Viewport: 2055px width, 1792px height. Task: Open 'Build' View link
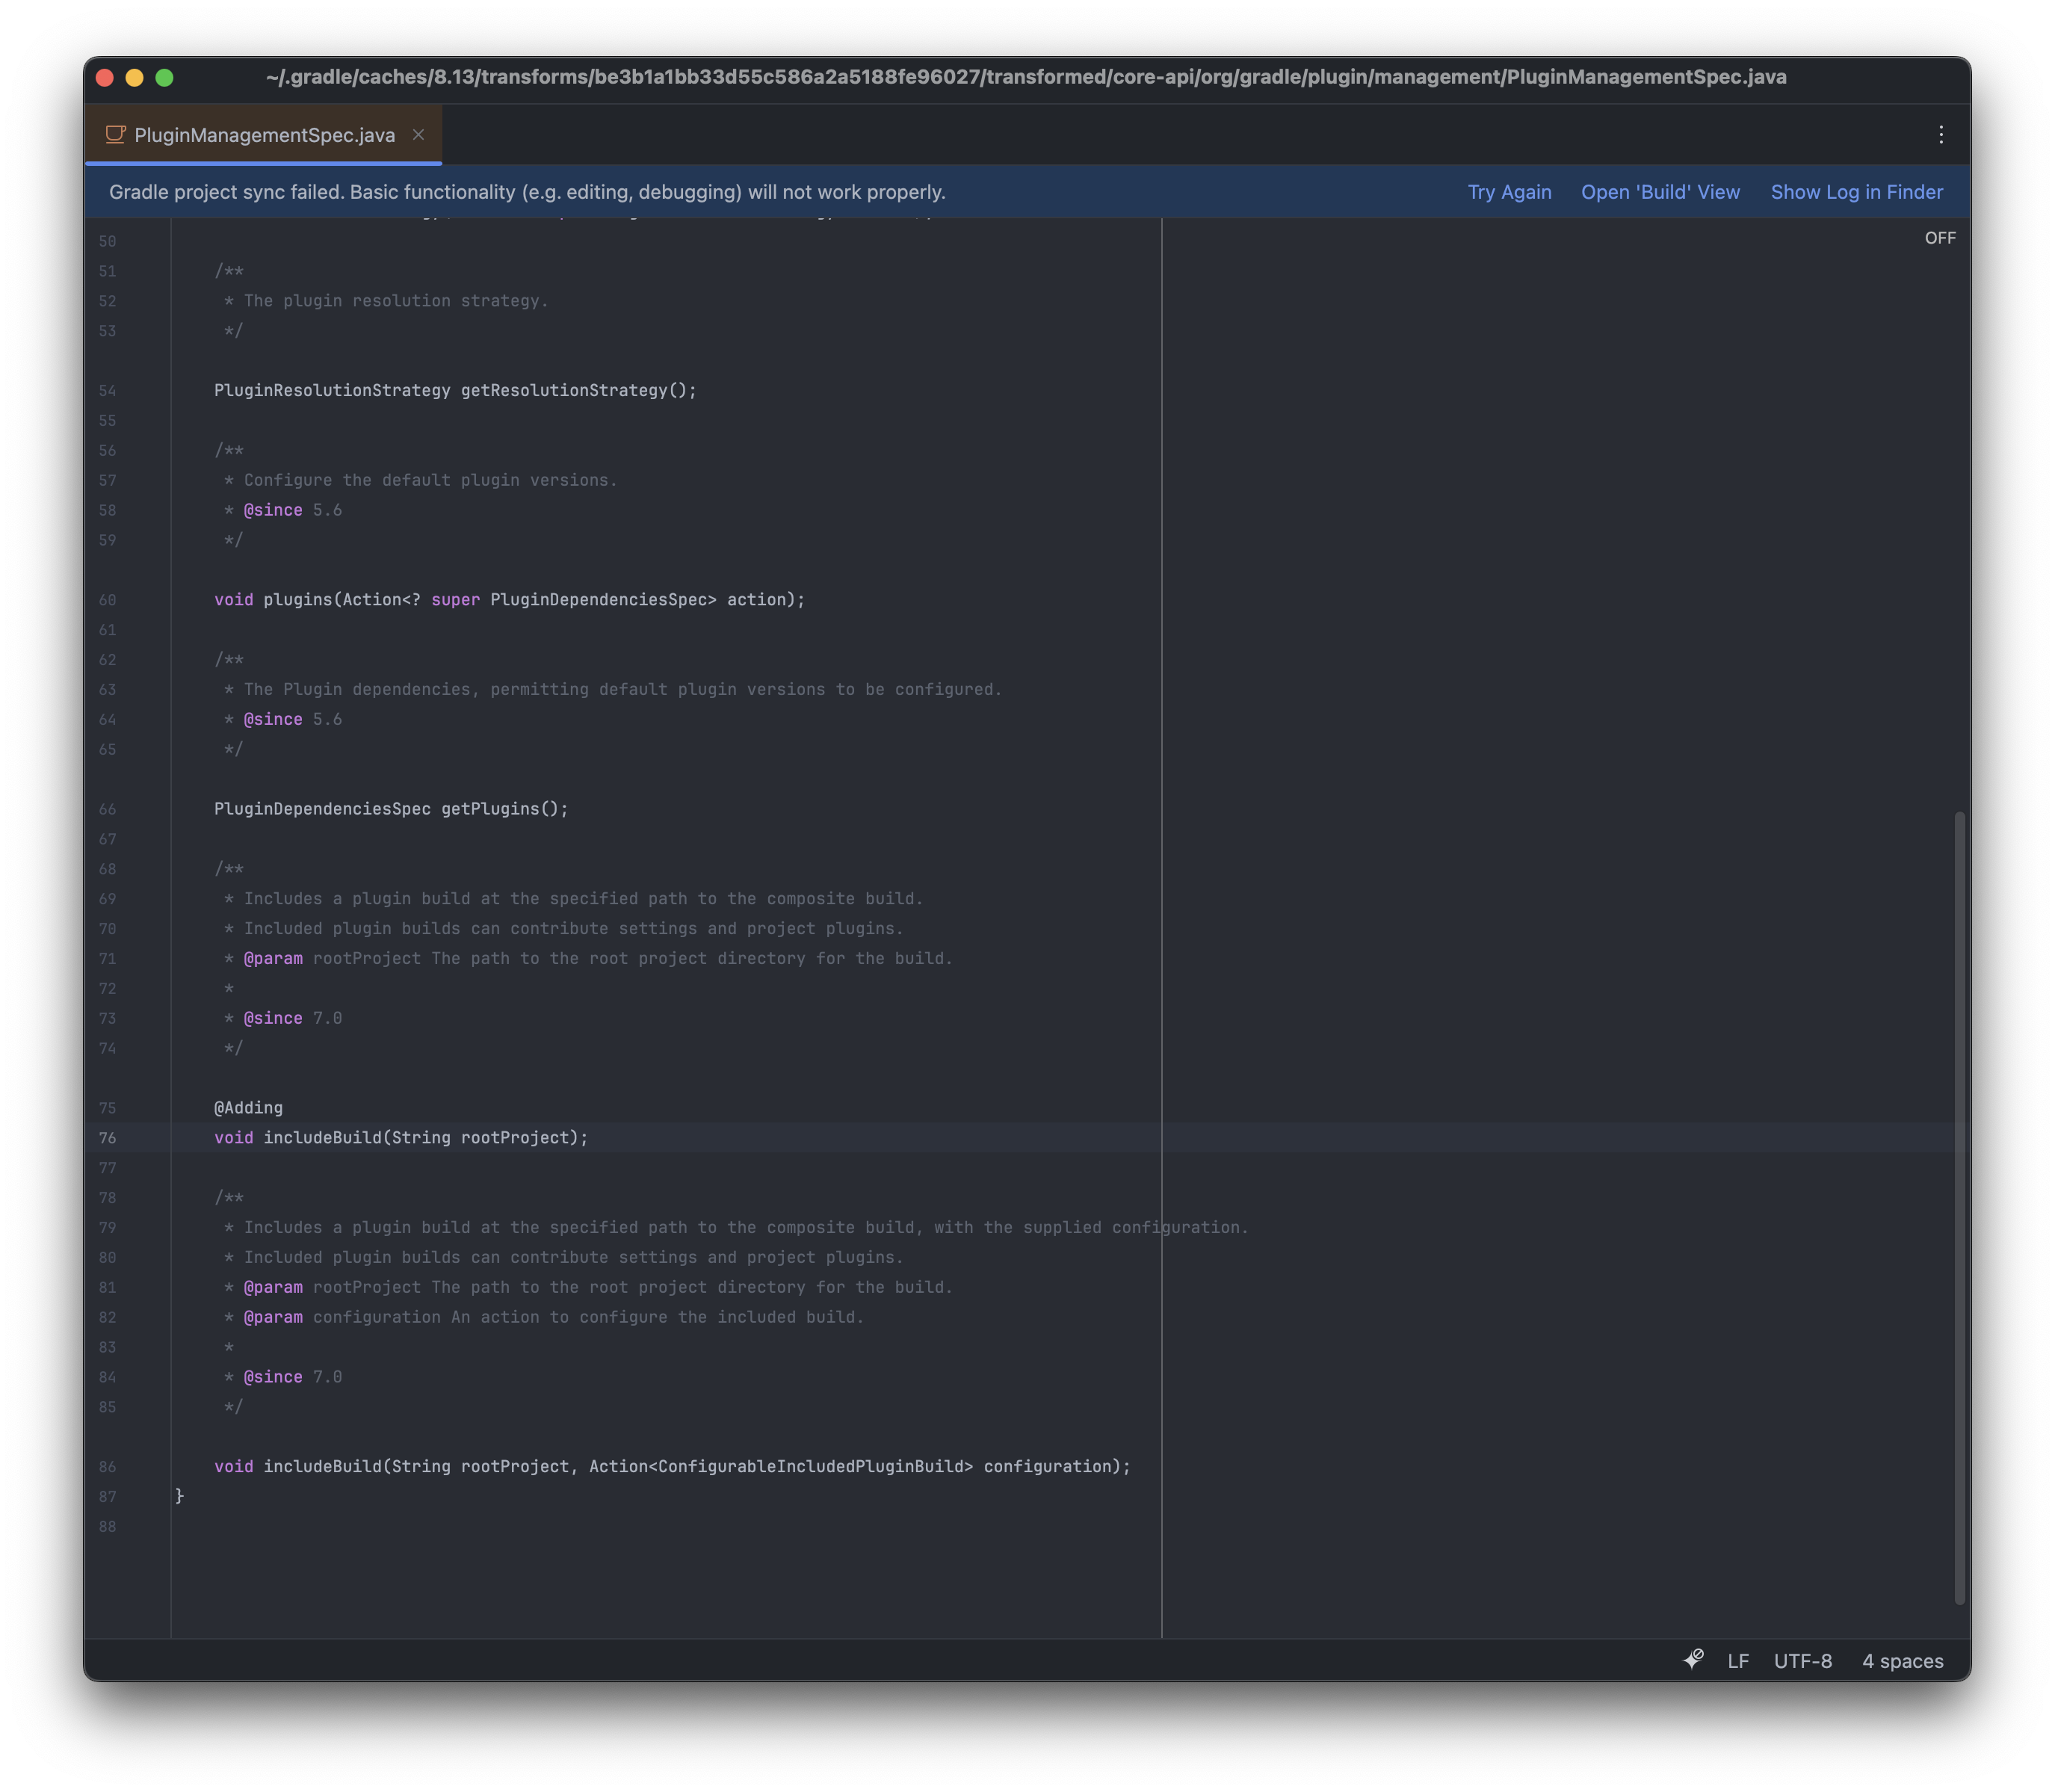click(x=1660, y=192)
